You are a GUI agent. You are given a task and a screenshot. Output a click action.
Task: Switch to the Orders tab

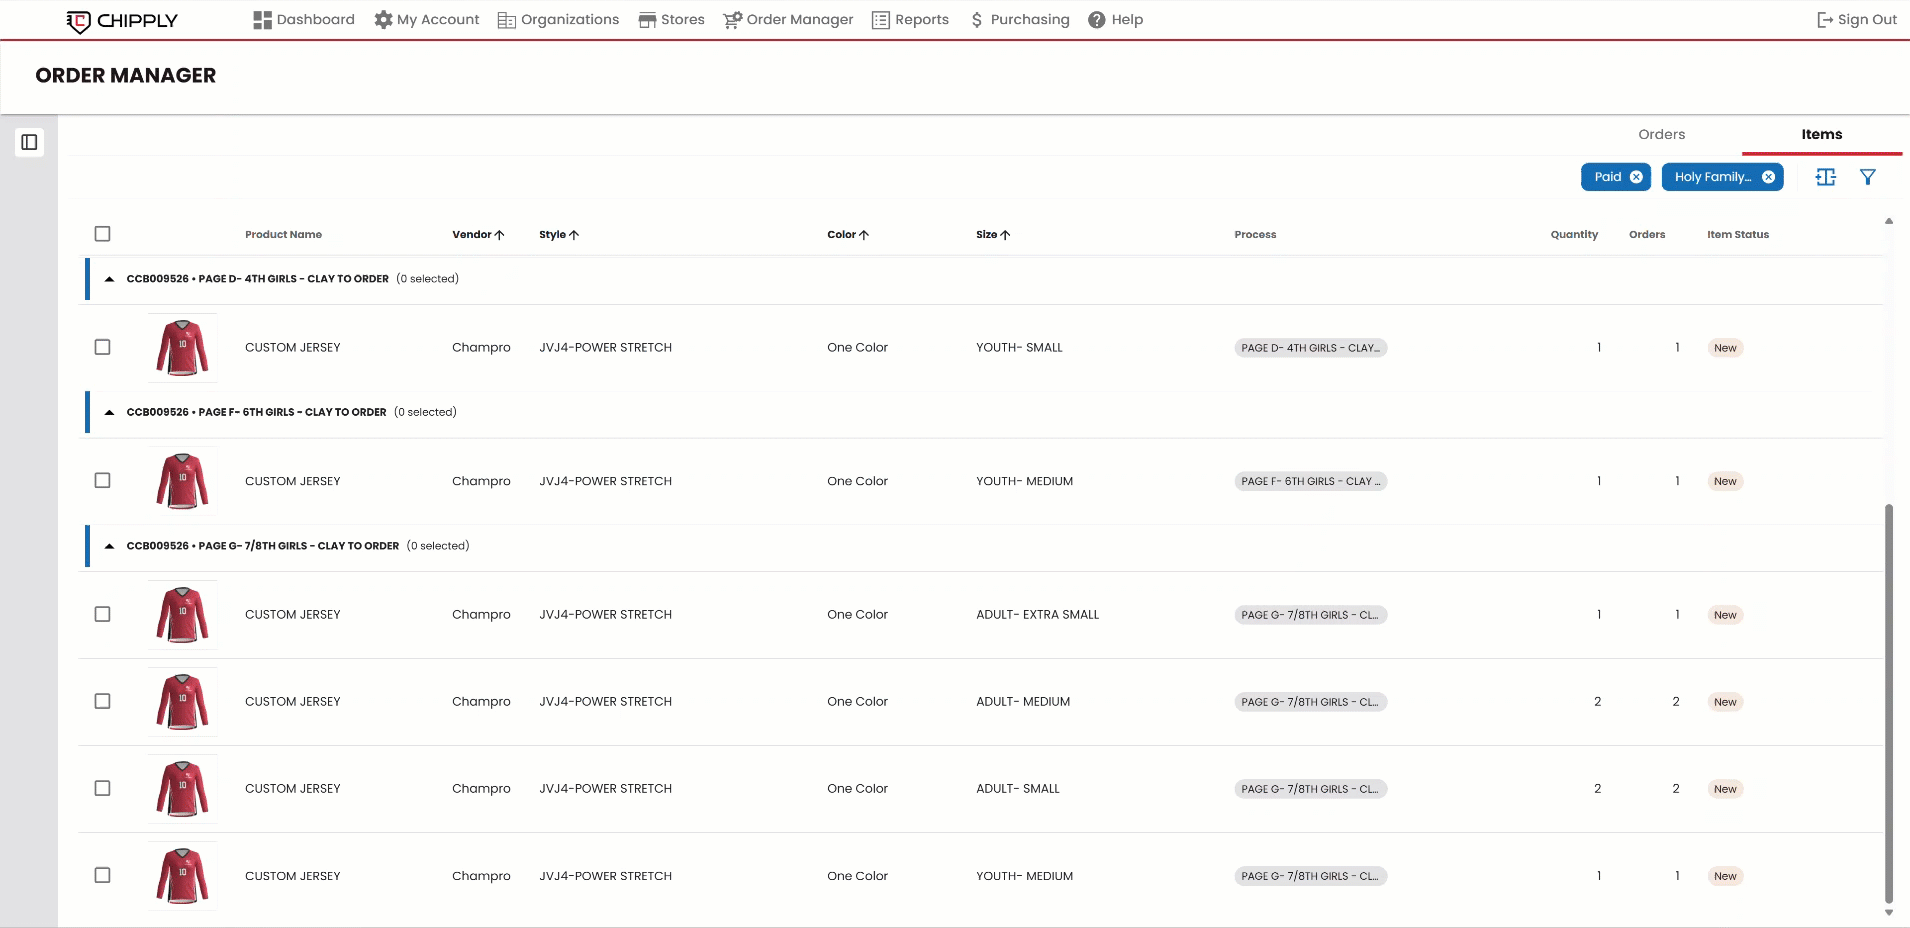[x=1661, y=135]
